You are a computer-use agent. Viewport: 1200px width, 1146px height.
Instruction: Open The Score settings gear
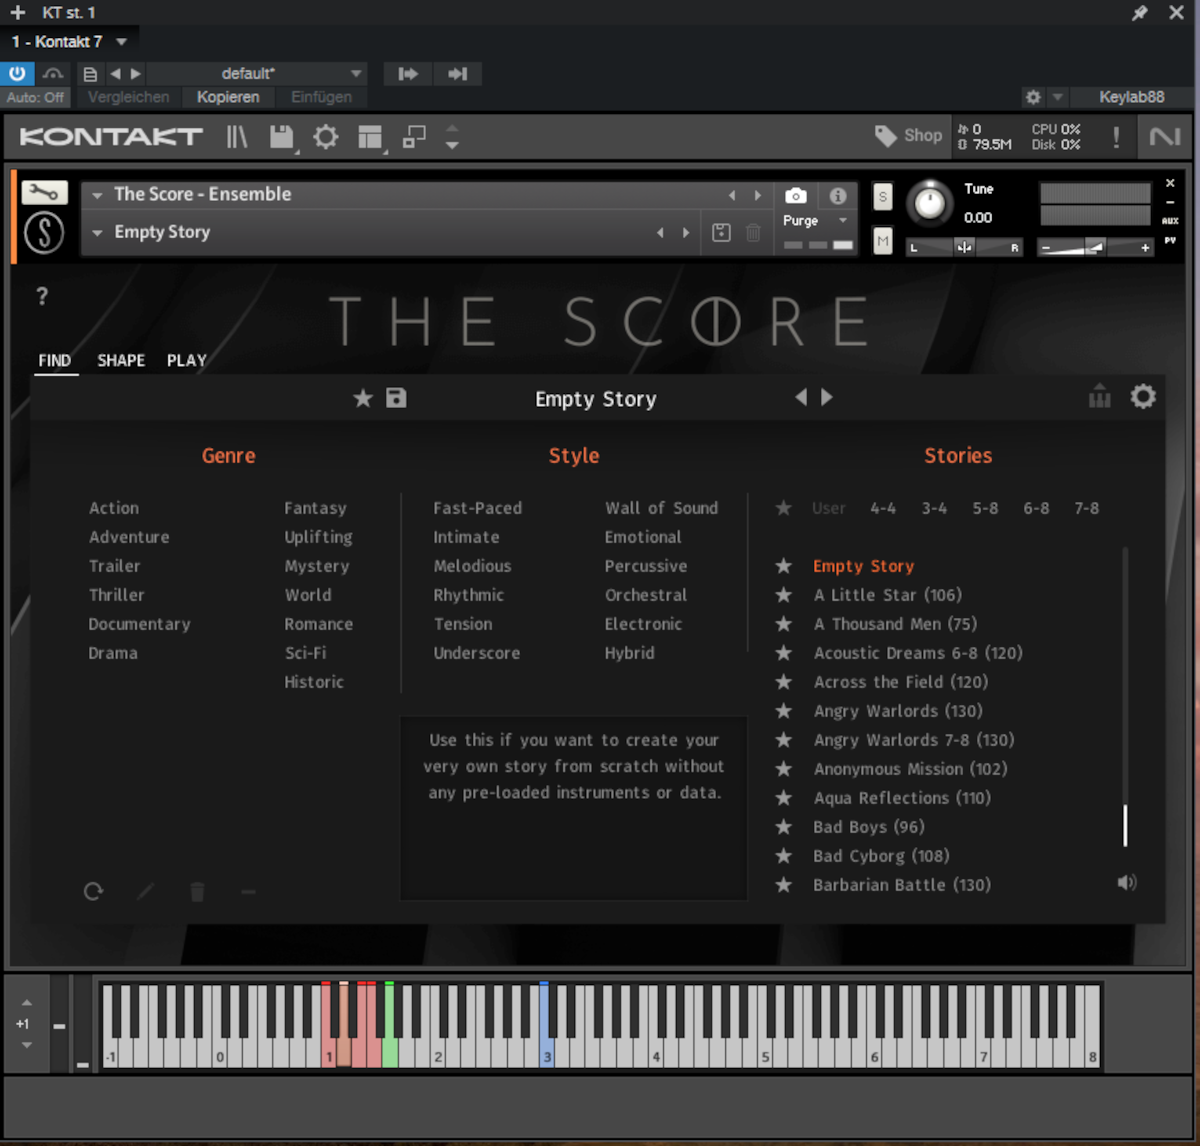[1143, 396]
